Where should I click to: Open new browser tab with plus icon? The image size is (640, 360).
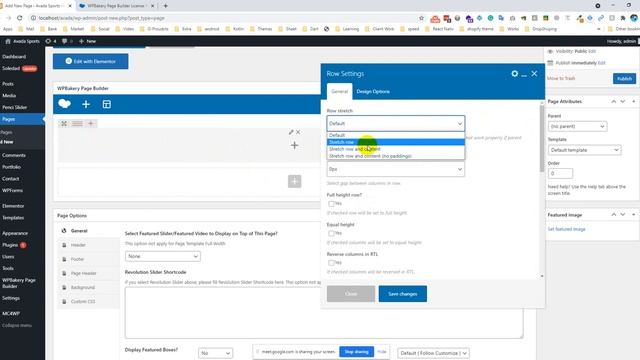(x=165, y=6)
